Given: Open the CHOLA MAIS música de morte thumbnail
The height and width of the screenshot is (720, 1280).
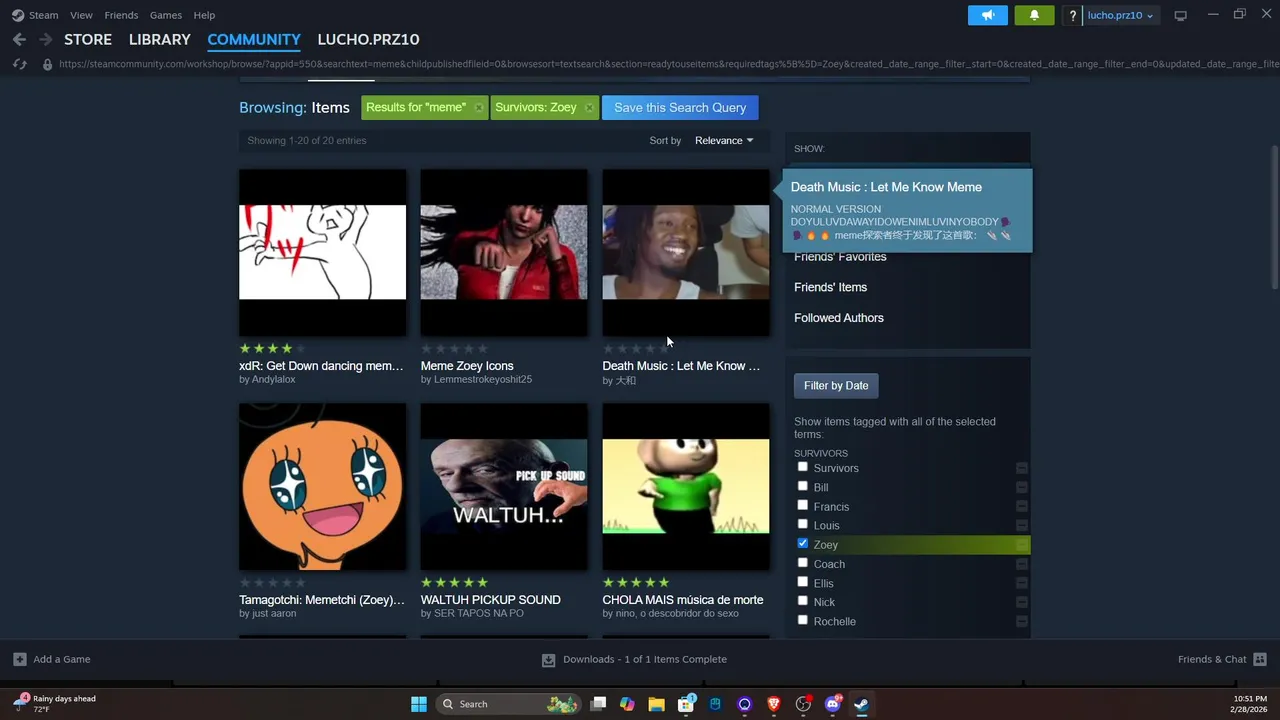Looking at the screenshot, I should pos(686,486).
